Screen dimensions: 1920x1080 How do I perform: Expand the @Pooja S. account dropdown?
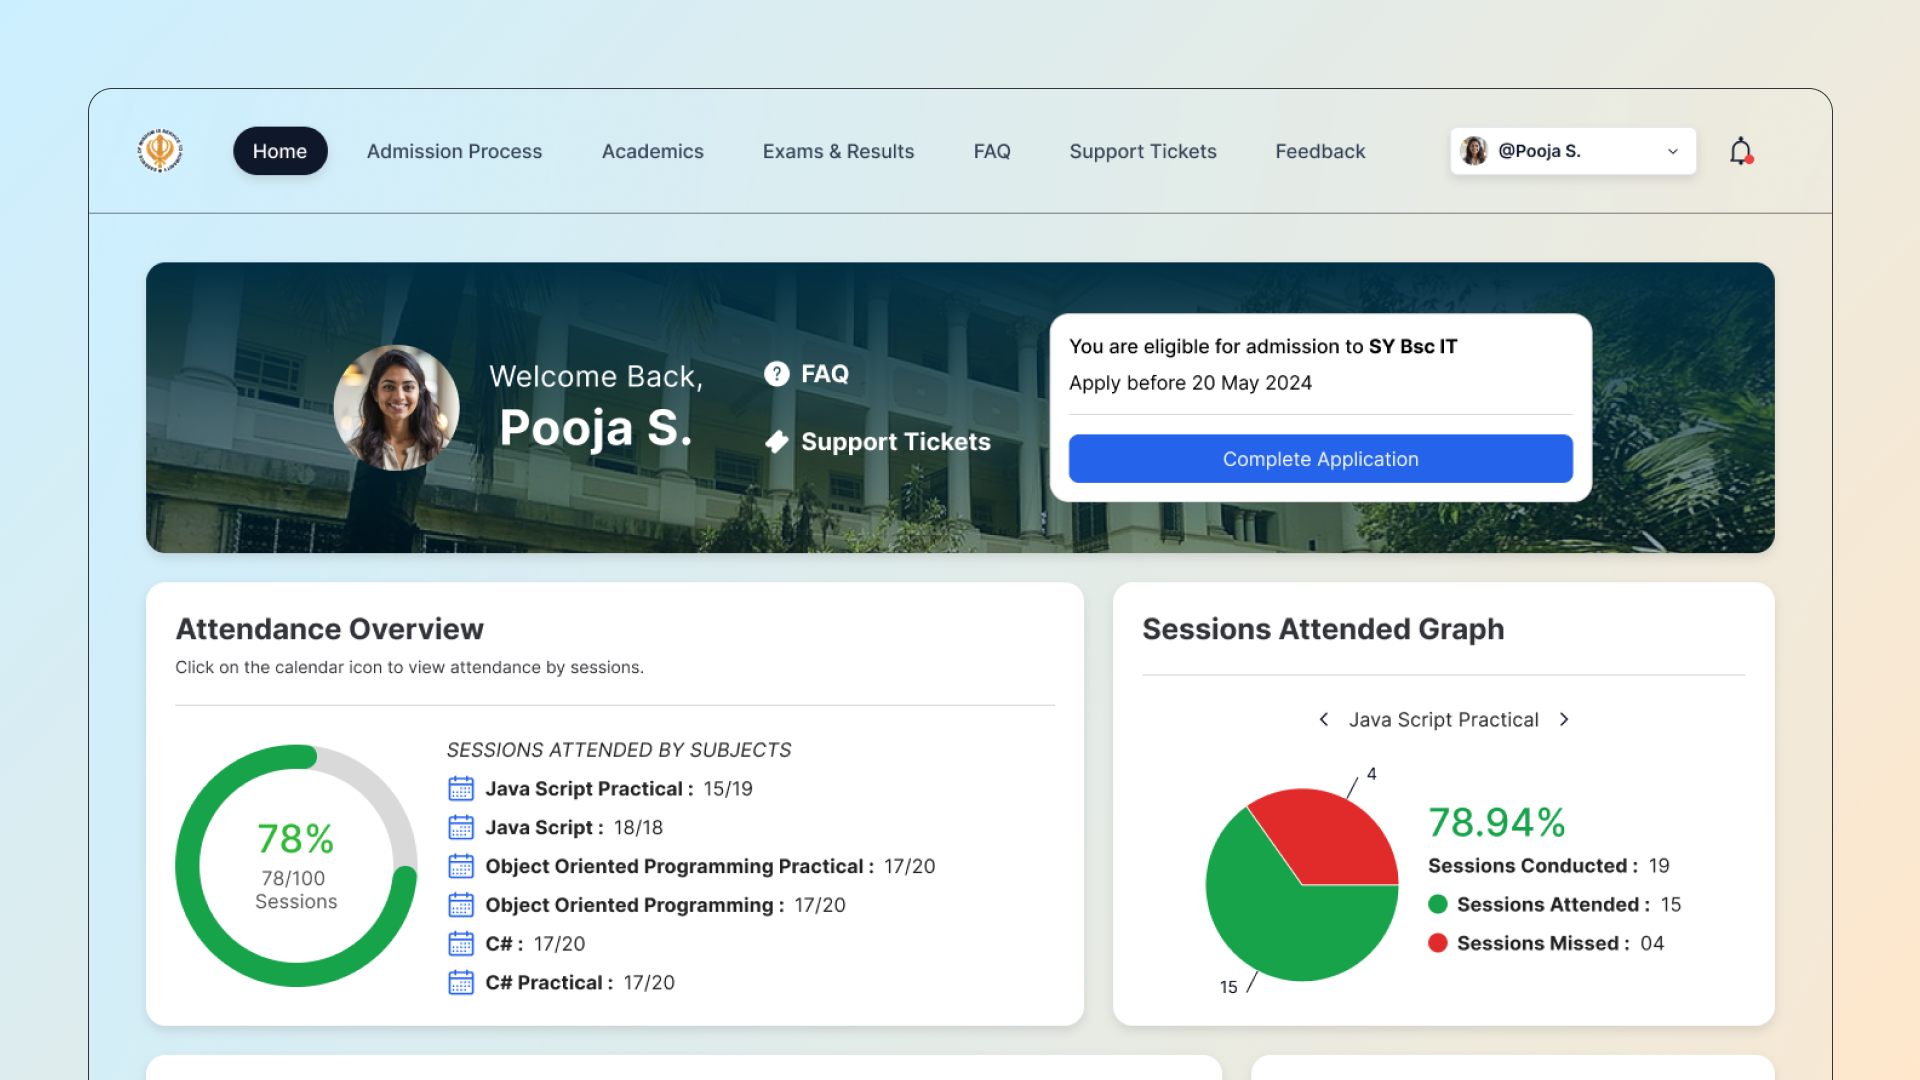1573,151
